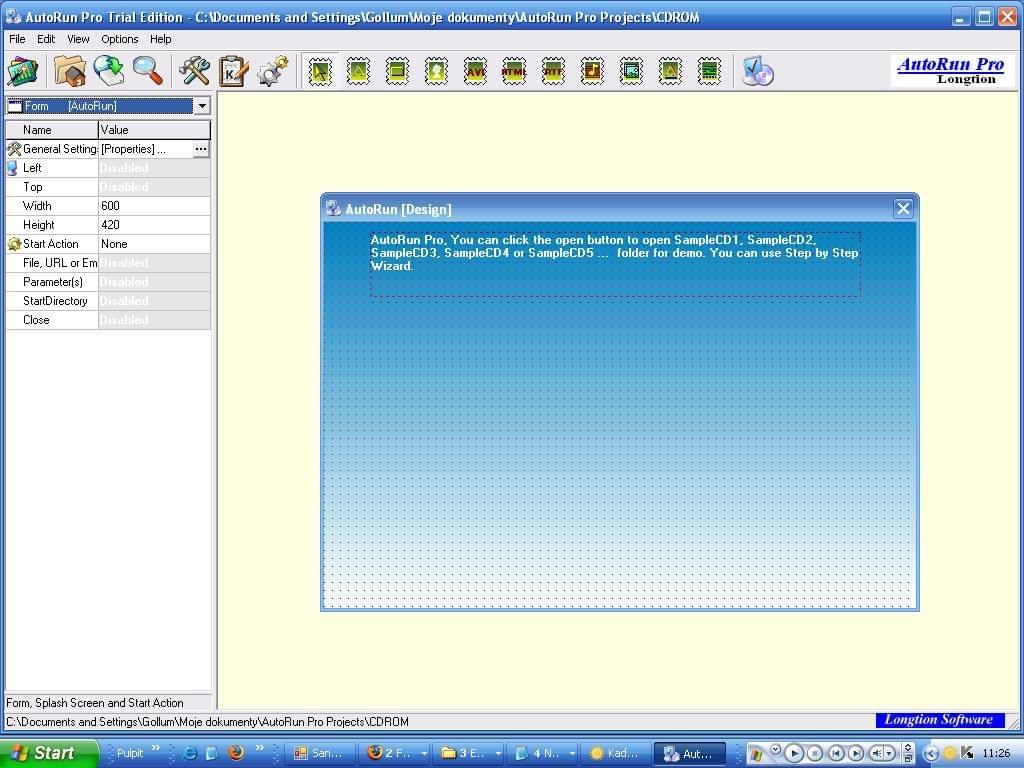Click the taskbar media player next track button
1024x768 pixels.
tap(855, 754)
